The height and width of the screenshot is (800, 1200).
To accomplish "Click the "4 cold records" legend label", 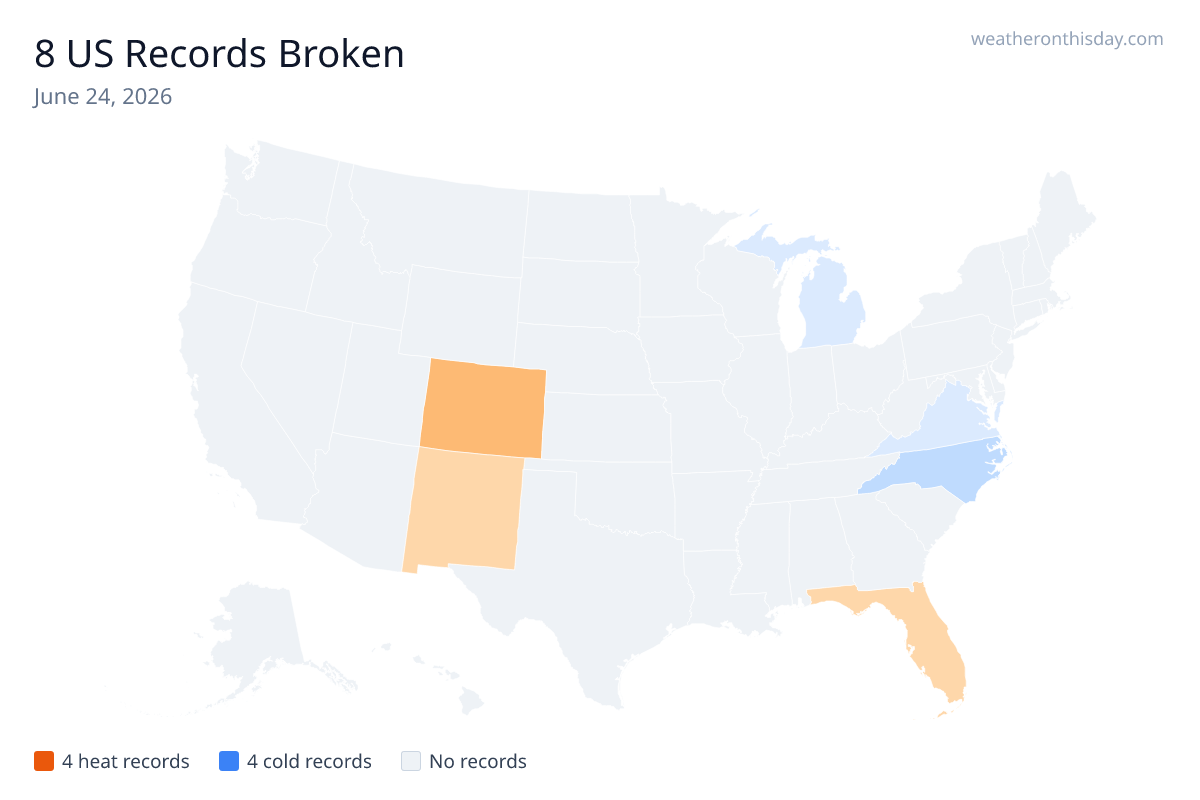I will tap(309, 761).
